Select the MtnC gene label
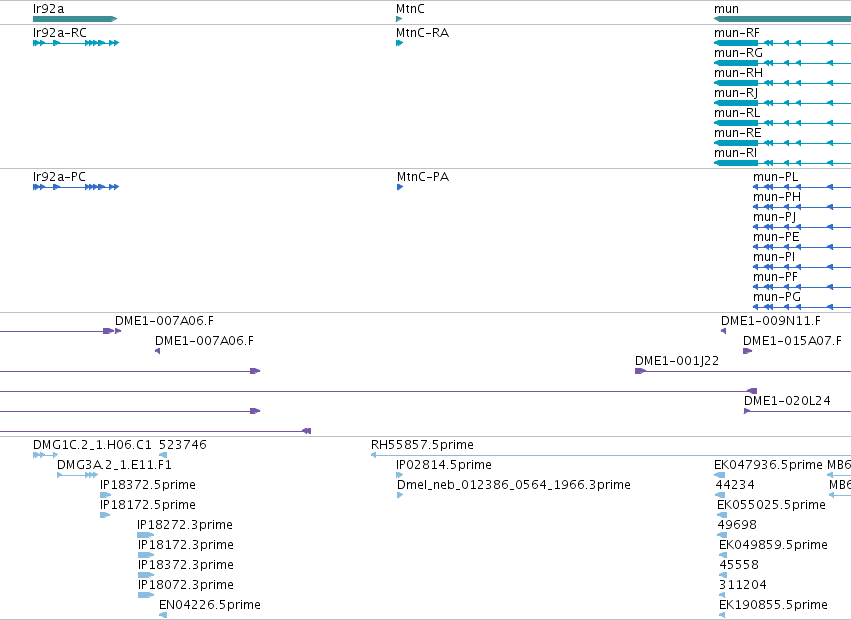Image resolution: width=851 pixels, height=620 pixels. pos(410,9)
